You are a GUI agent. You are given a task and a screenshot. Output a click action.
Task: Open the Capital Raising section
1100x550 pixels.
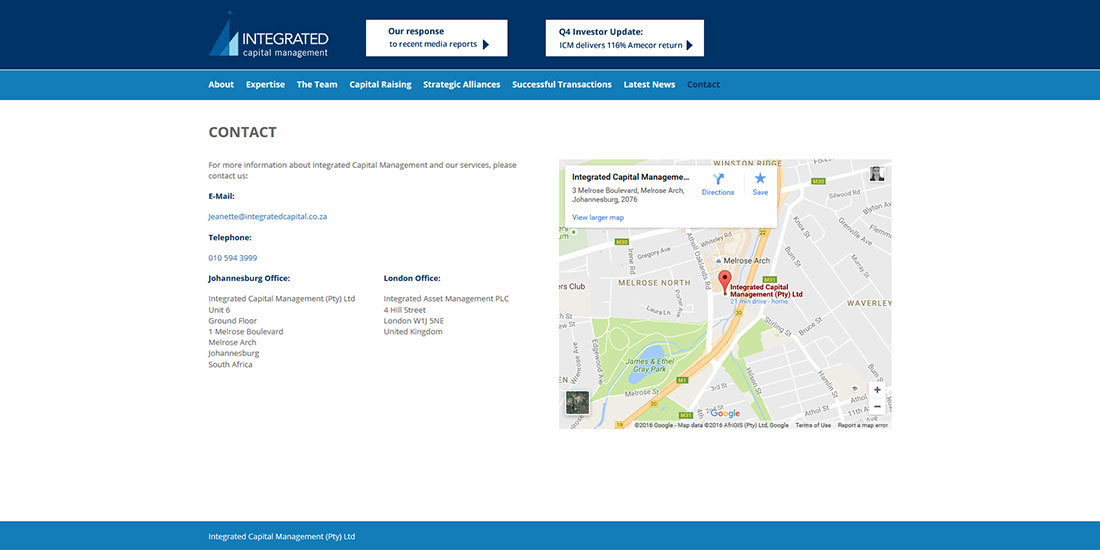pos(380,84)
